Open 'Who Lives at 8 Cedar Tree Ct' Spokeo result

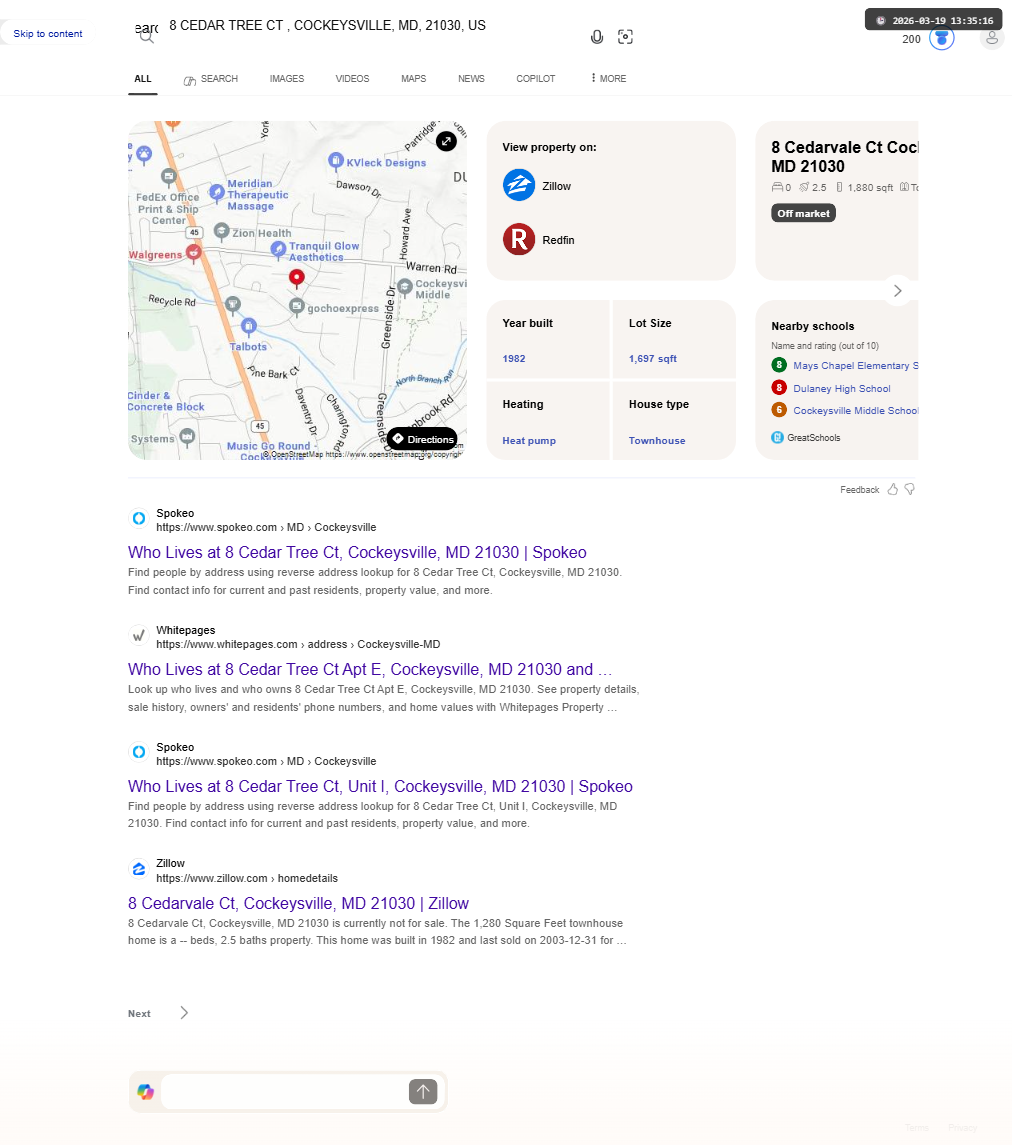click(x=357, y=553)
